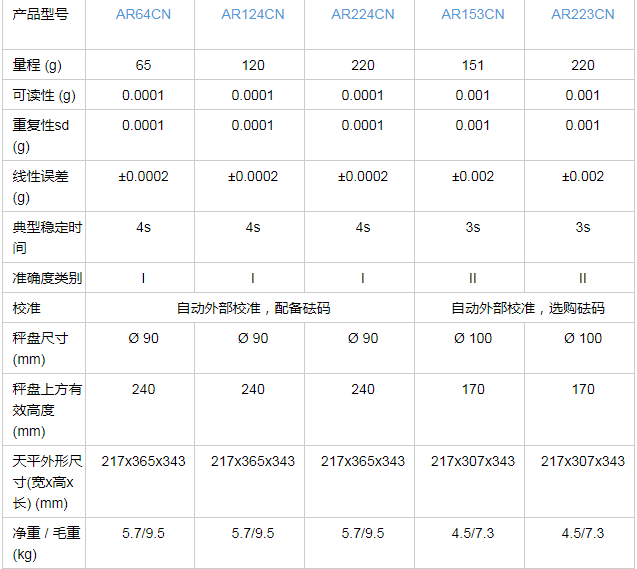
Task: Click readability 0.0001 under AR124CN
Action: pyautogui.click(x=253, y=95)
